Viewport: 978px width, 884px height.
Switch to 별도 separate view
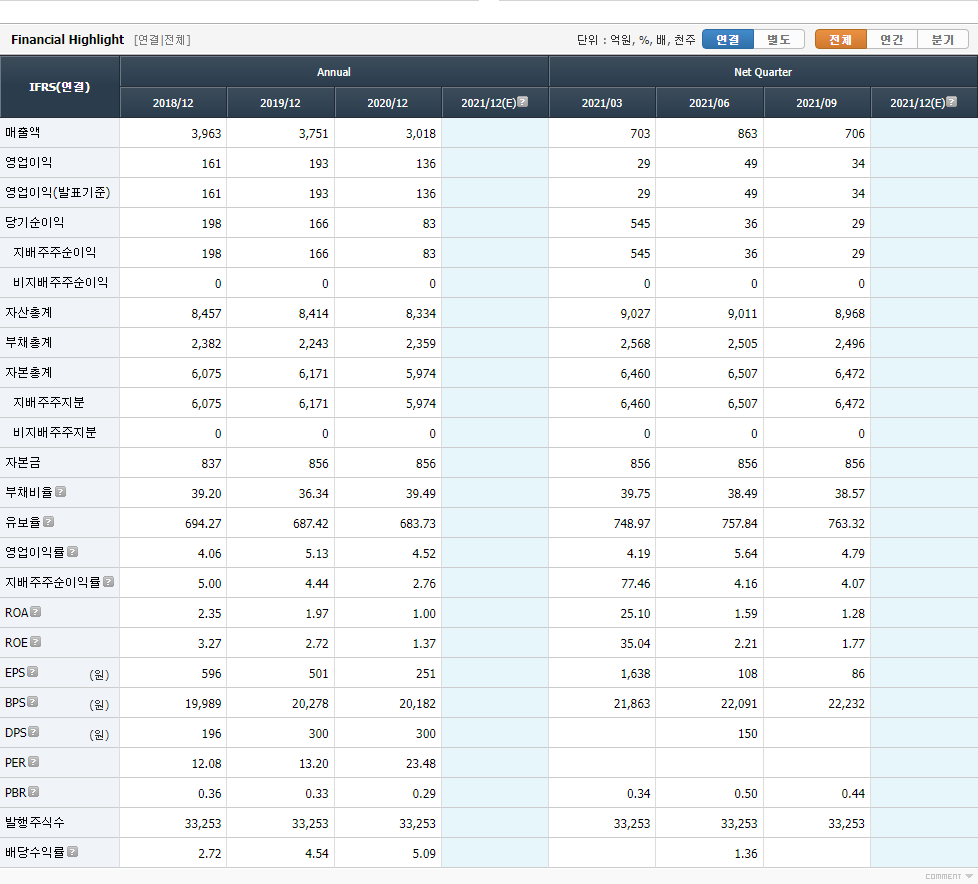point(779,39)
